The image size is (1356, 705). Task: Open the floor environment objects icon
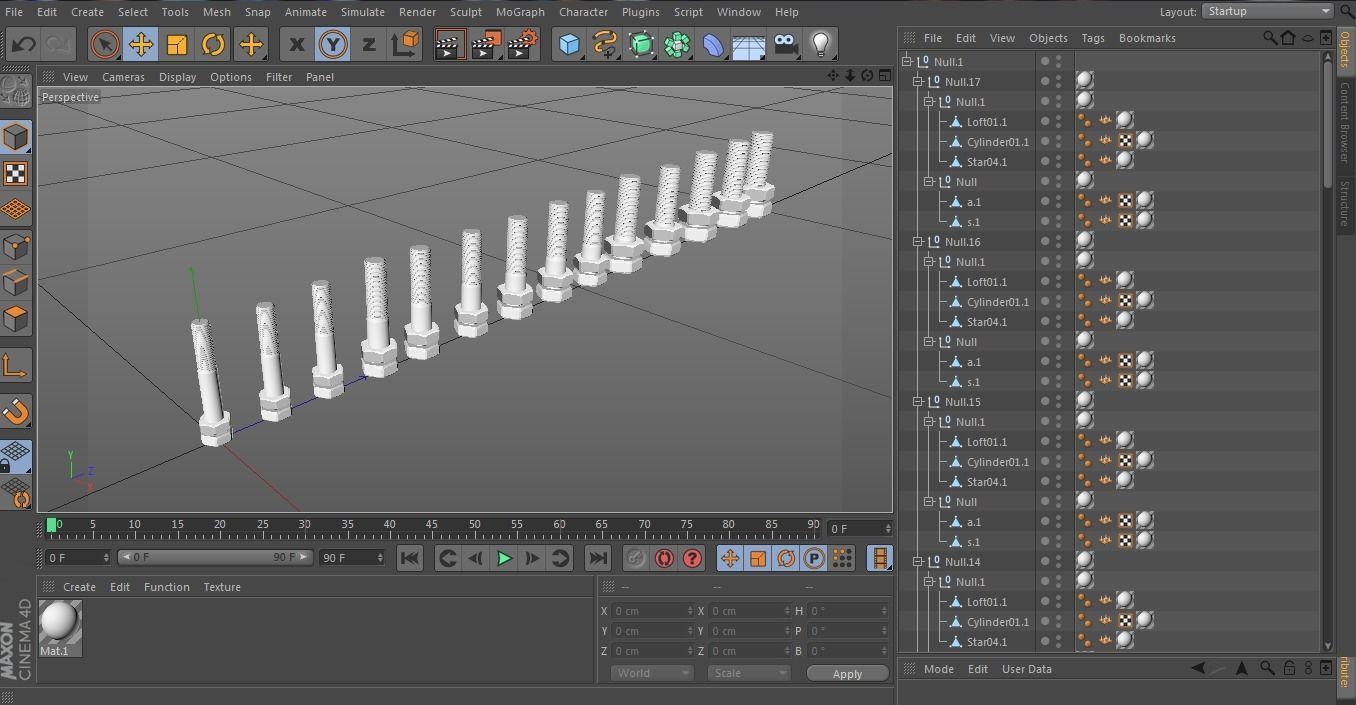[749, 44]
